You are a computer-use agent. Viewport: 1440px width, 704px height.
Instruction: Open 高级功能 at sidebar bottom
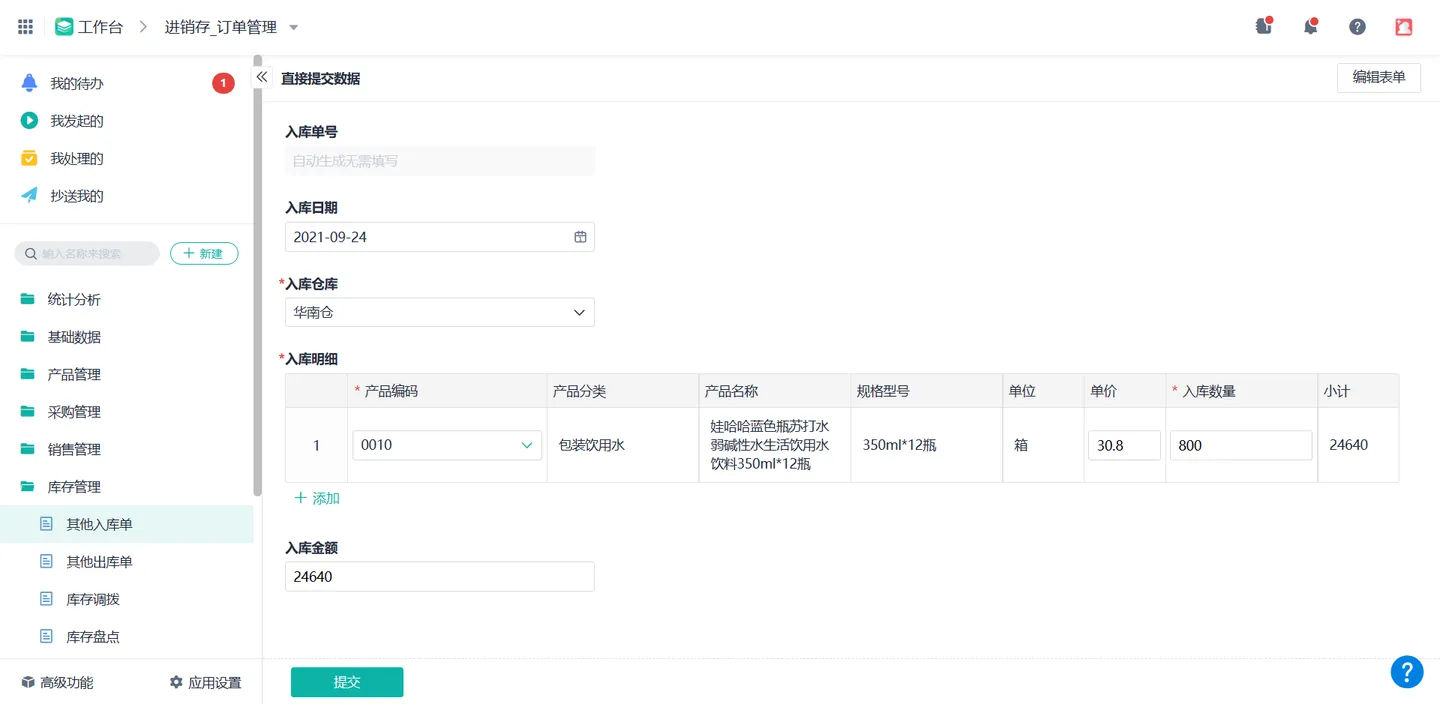tap(57, 682)
